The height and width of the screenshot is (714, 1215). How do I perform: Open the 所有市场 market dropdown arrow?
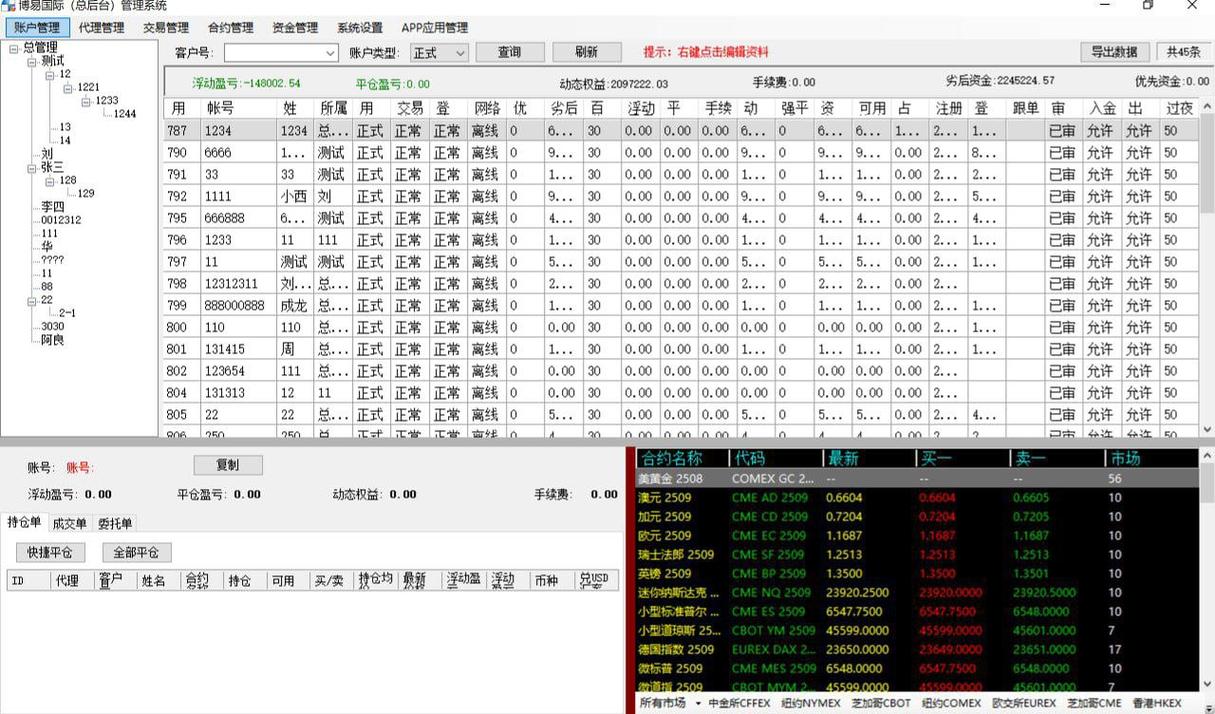(x=698, y=704)
